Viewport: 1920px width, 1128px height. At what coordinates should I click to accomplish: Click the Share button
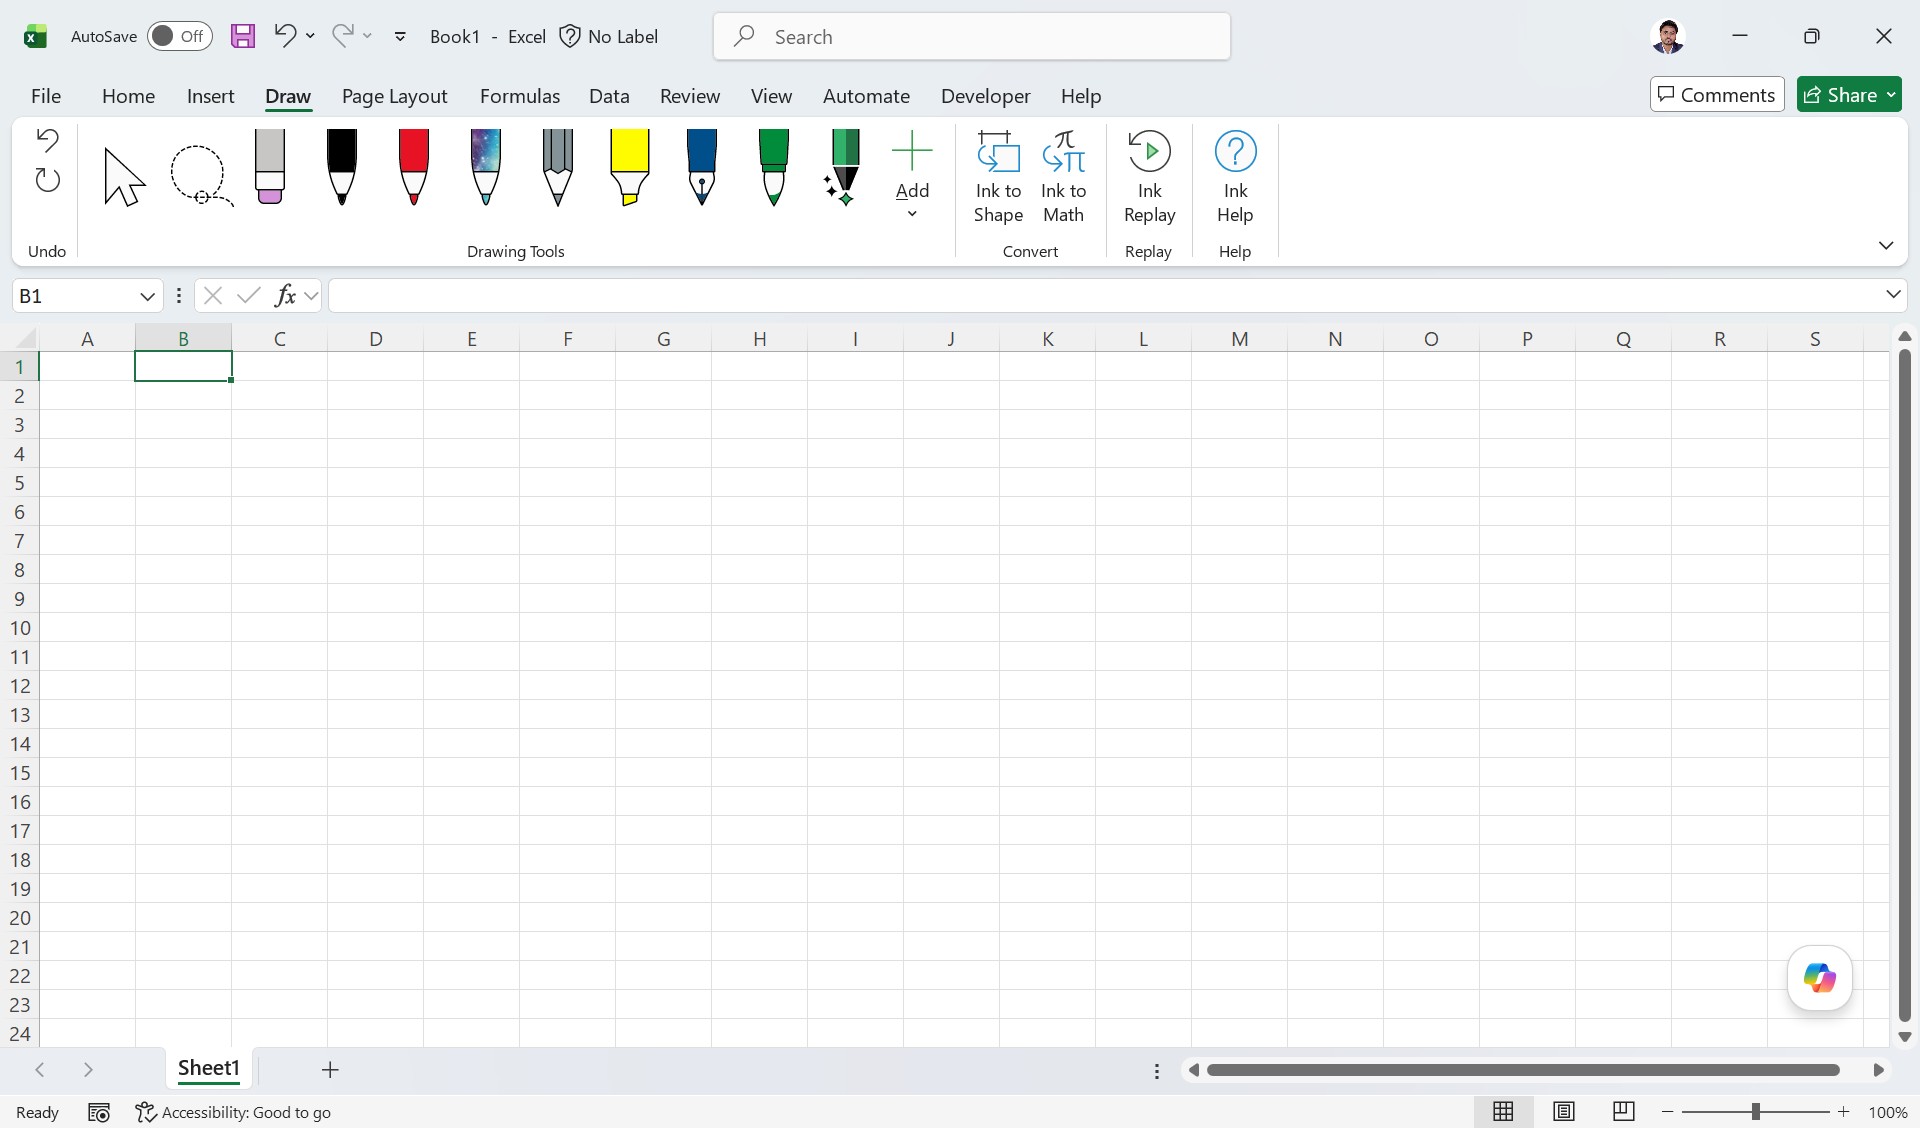pyautogui.click(x=1849, y=94)
